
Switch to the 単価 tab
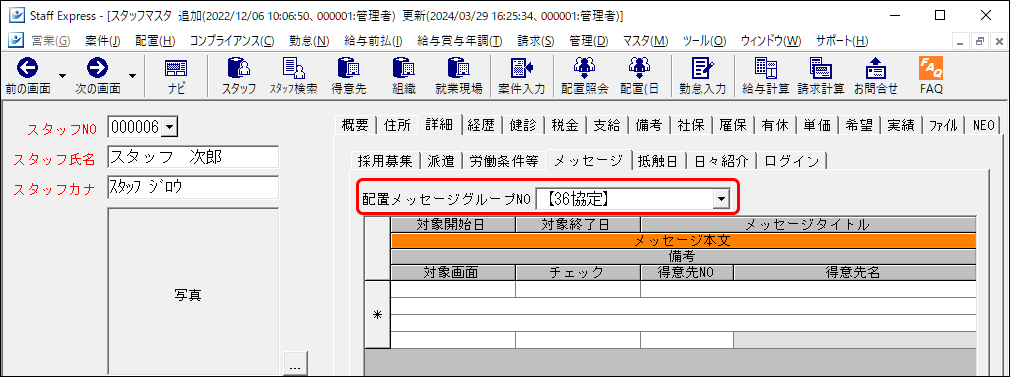817,125
